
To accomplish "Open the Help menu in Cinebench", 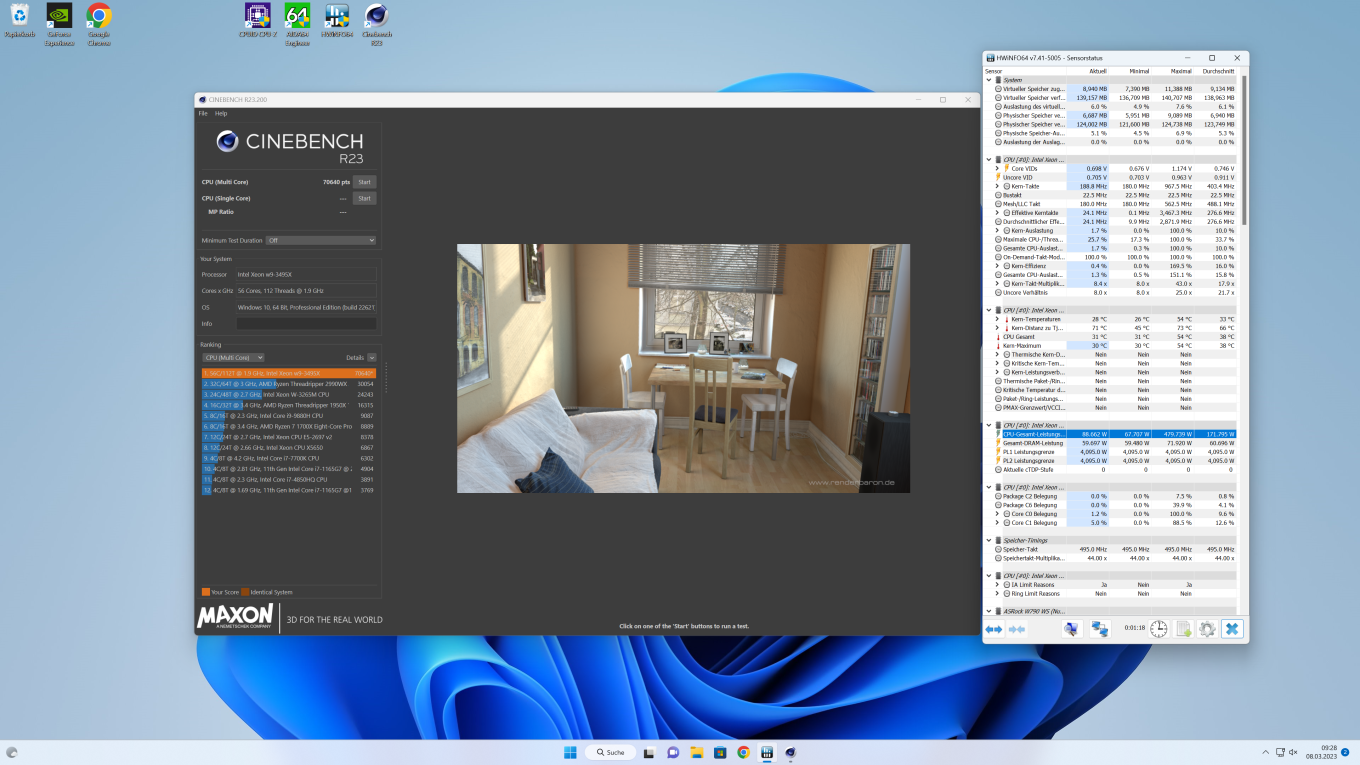I will [x=221, y=113].
